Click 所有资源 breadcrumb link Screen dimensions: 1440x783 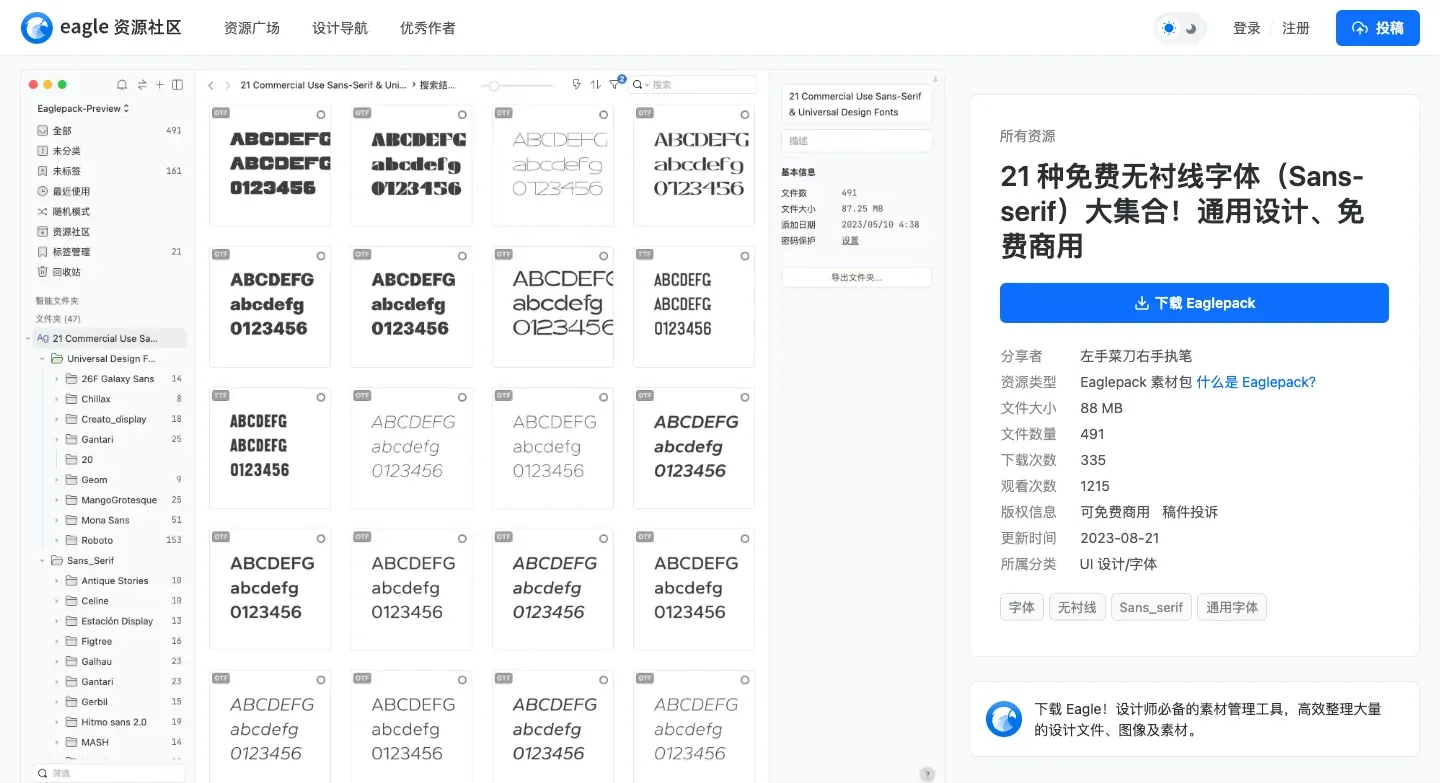click(1028, 136)
